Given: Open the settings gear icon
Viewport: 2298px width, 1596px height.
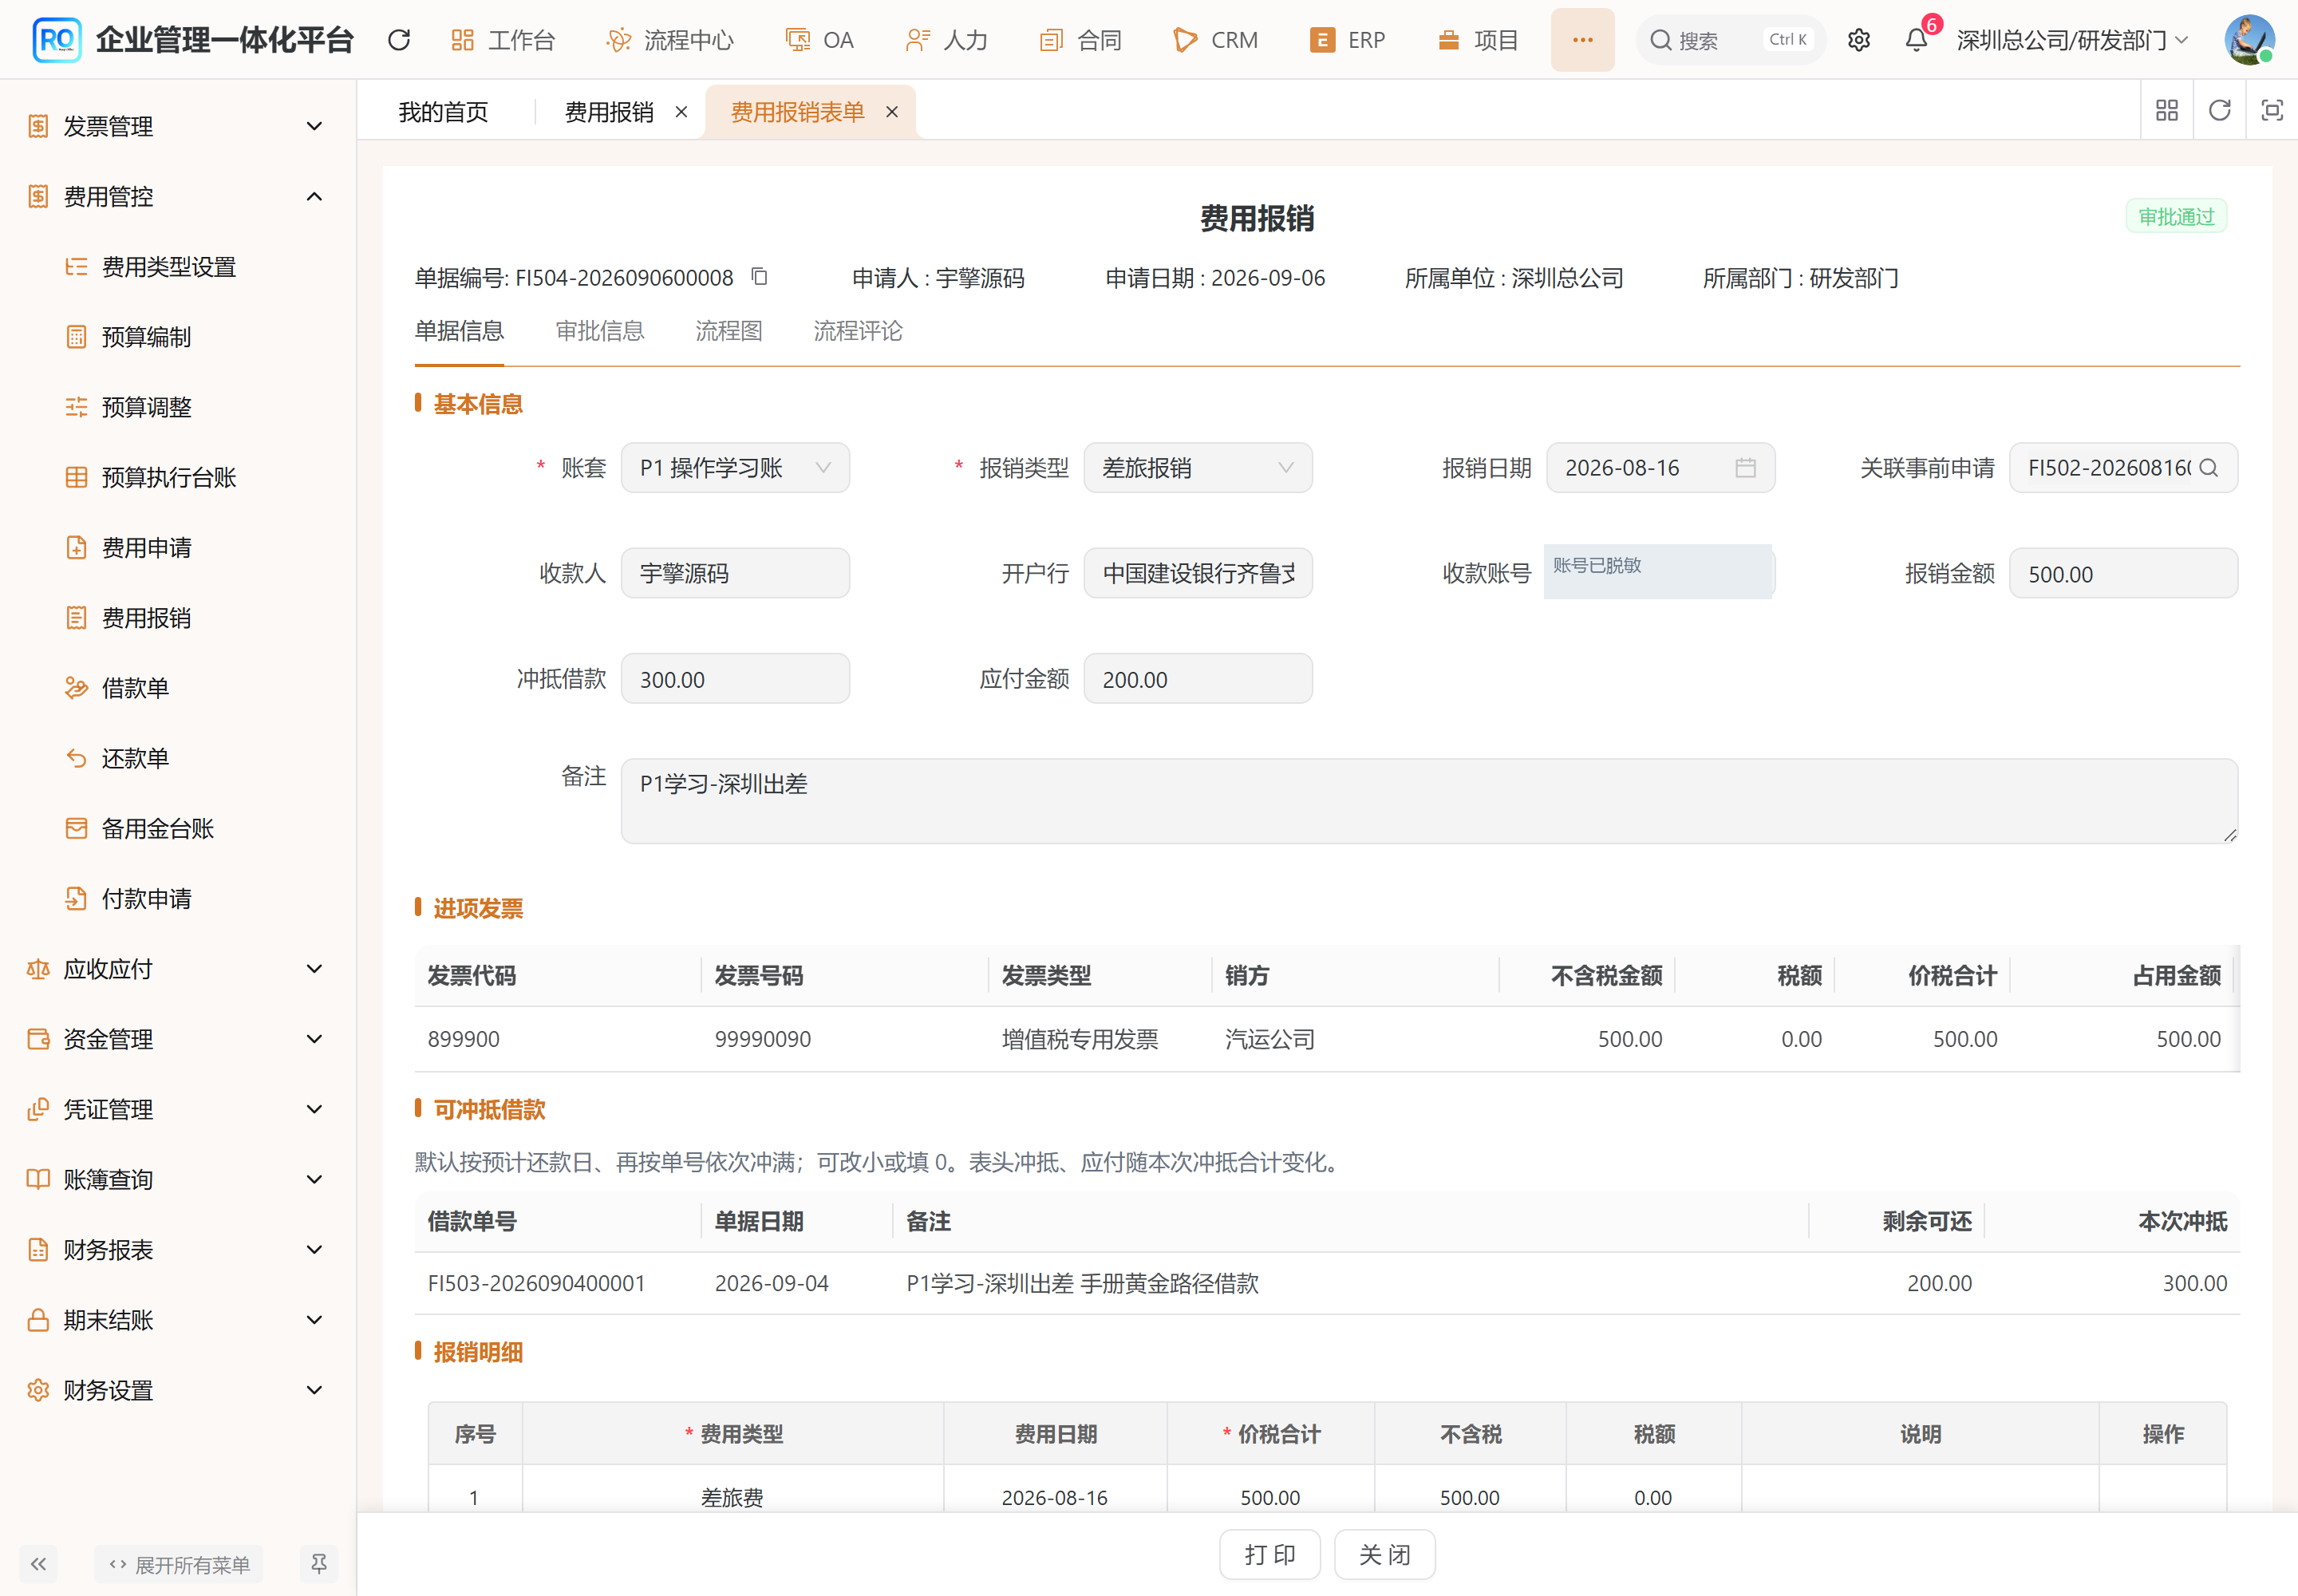Looking at the screenshot, I should click(x=1858, y=40).
